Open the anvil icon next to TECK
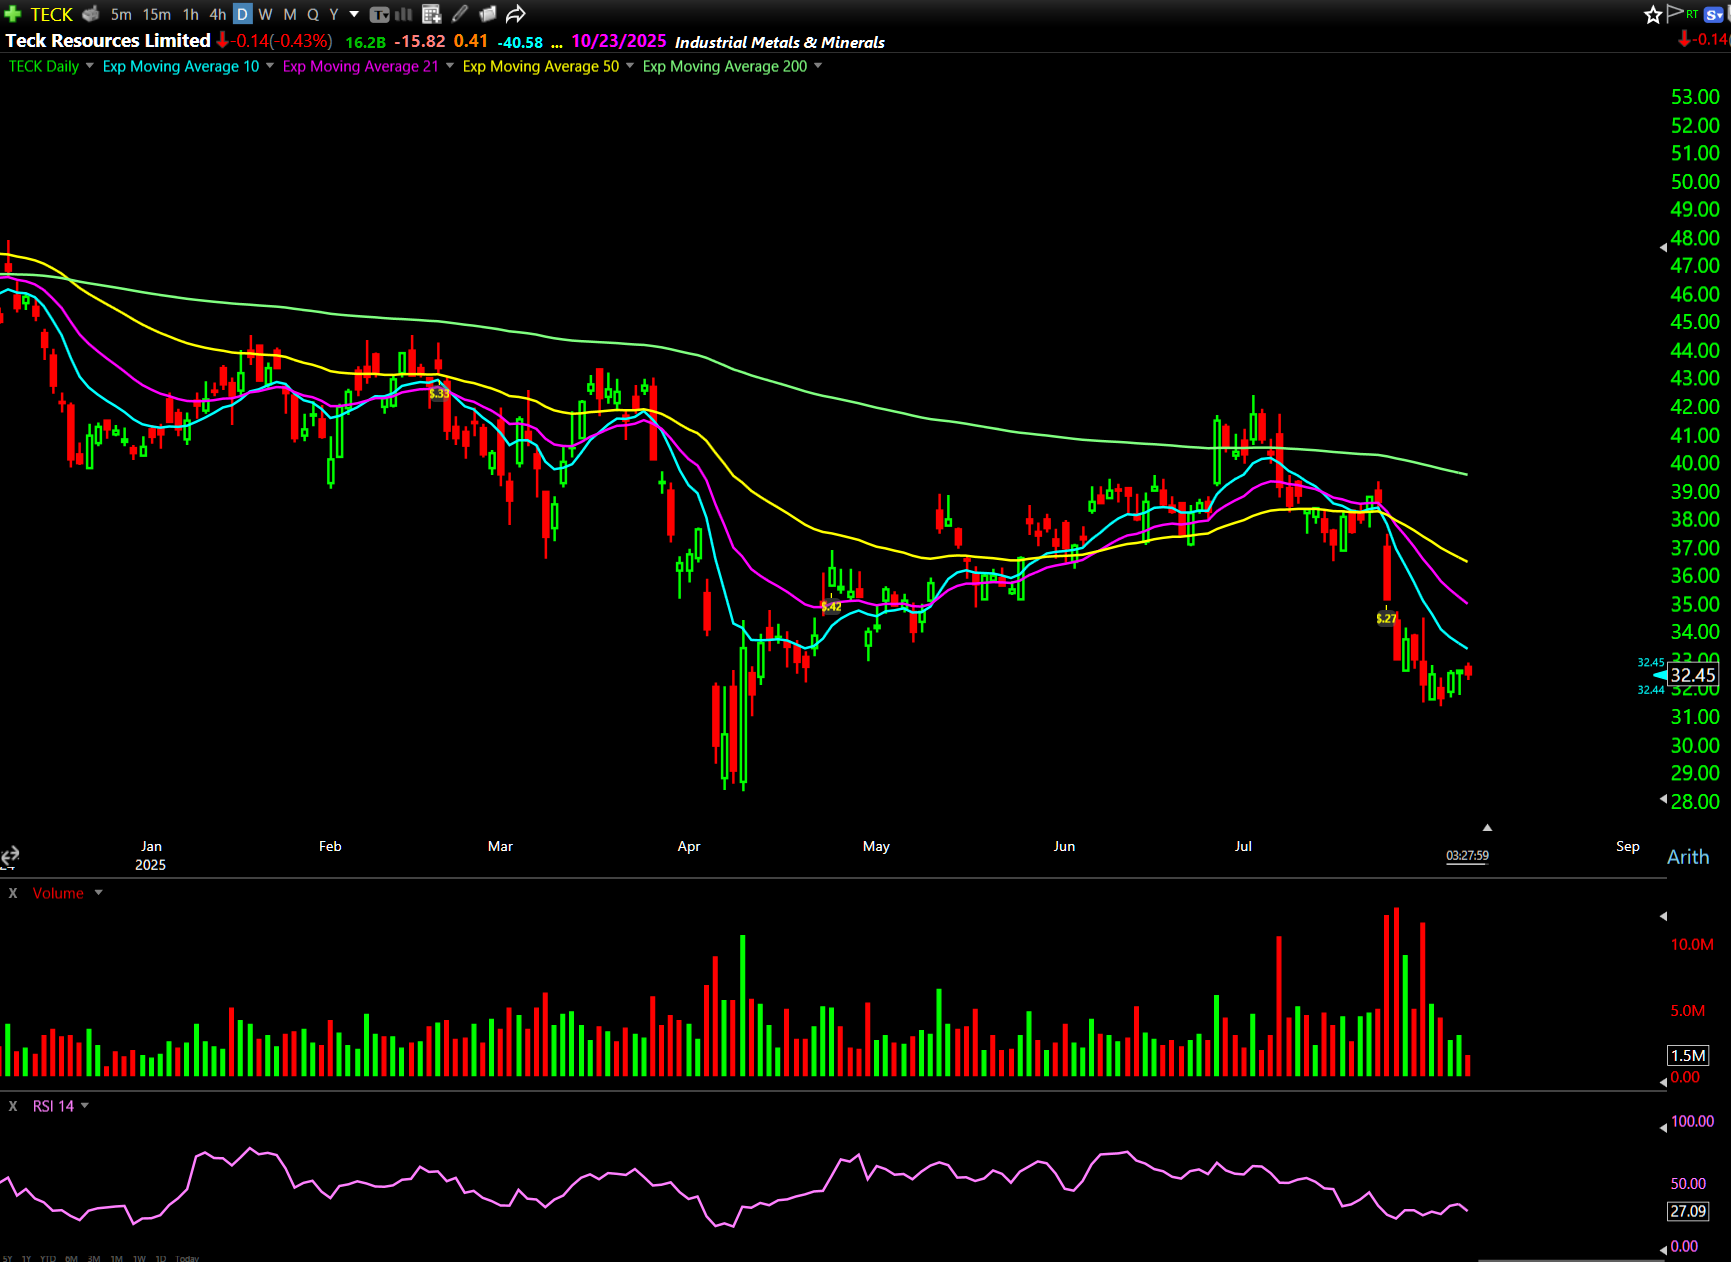The width and height of the screenshot is (1731, 1262). pos(90,14)
